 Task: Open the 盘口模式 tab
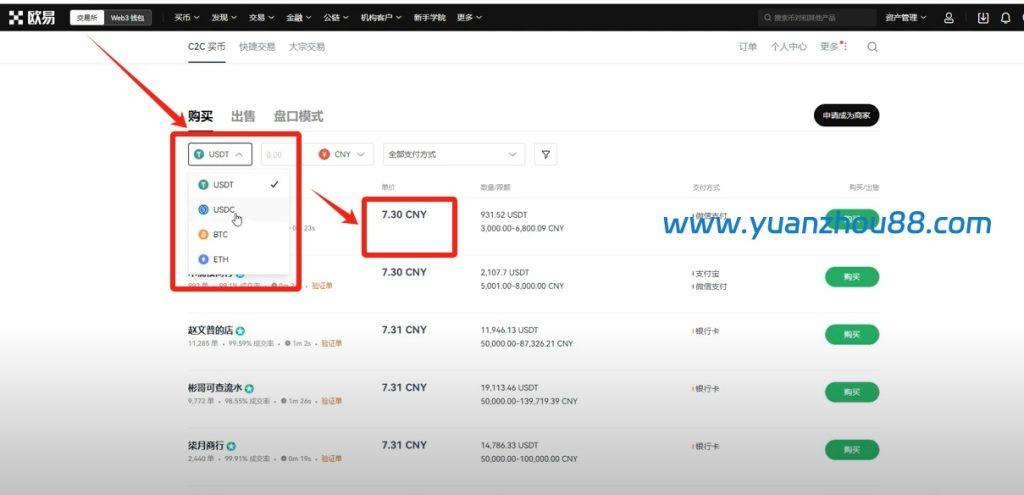[x=298, y=116]
